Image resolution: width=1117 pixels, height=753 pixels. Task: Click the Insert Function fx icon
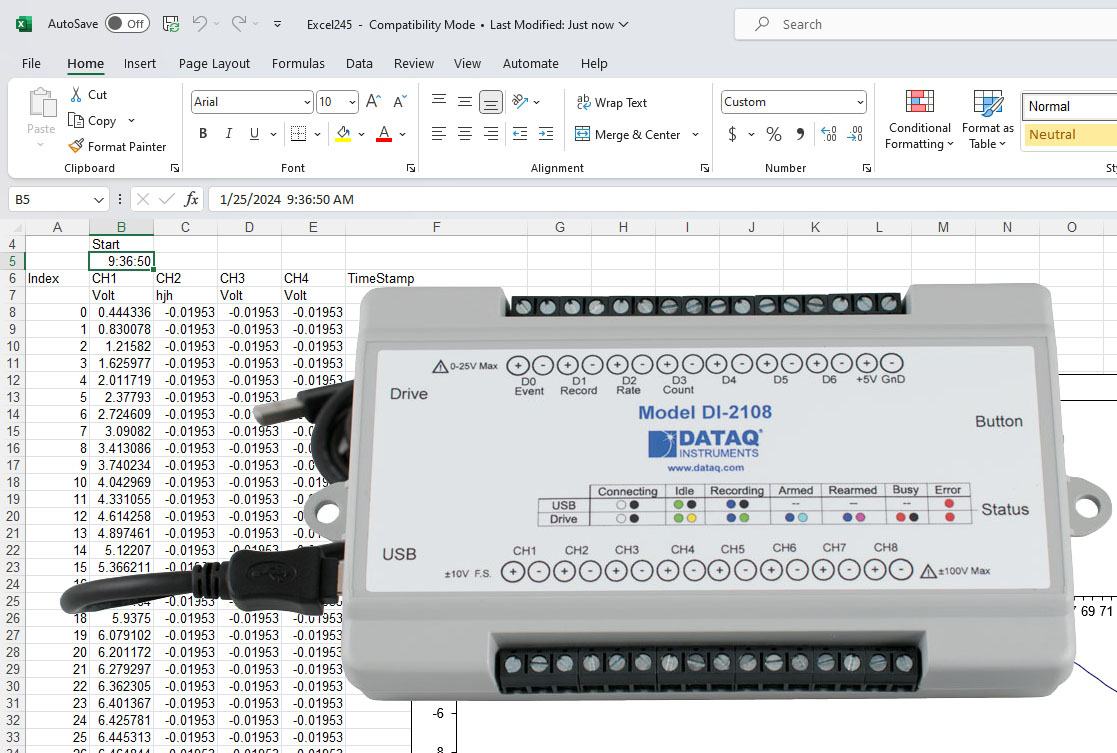tap(191, 199)
